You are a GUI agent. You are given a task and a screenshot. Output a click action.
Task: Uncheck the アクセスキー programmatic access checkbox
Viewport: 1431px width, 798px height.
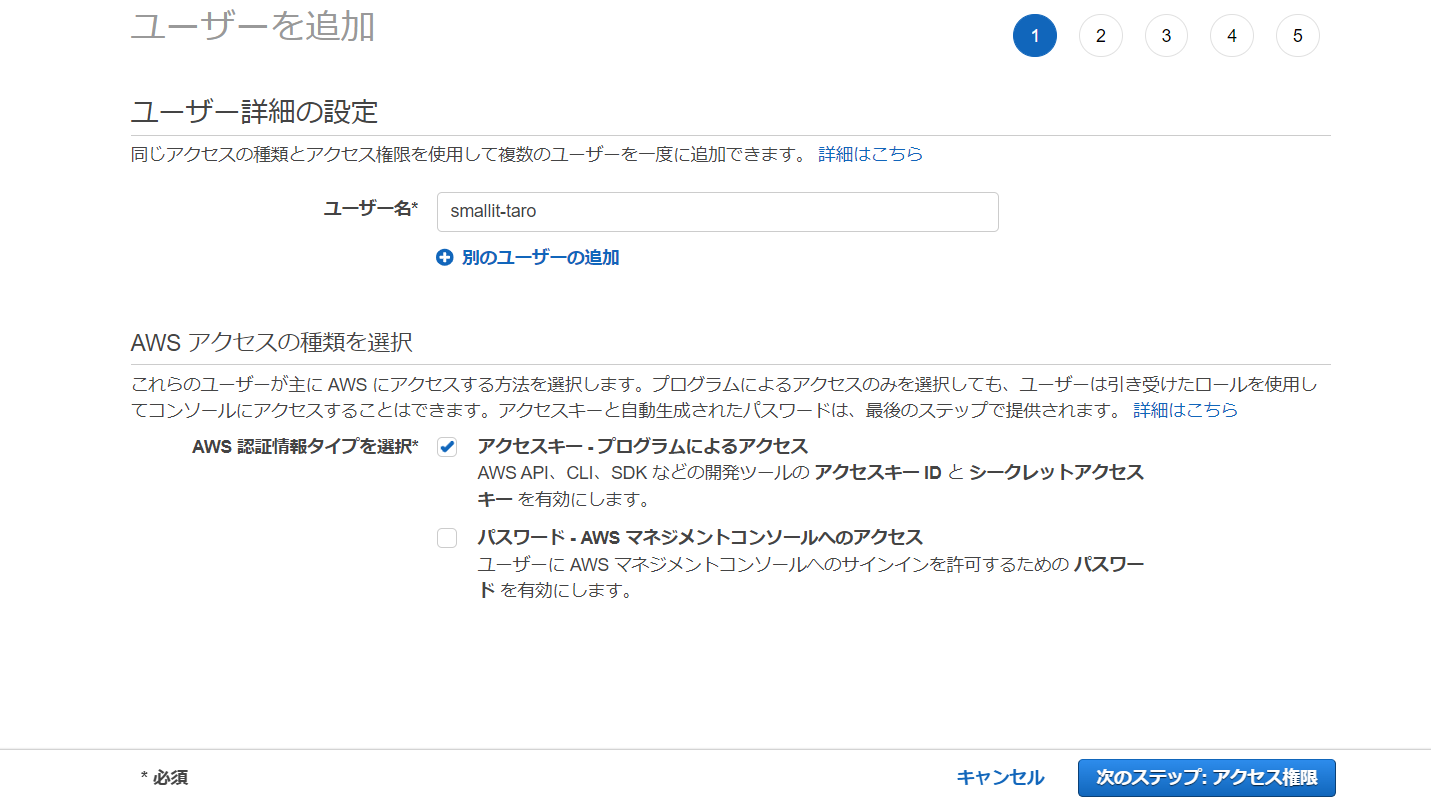coord(447,447)
